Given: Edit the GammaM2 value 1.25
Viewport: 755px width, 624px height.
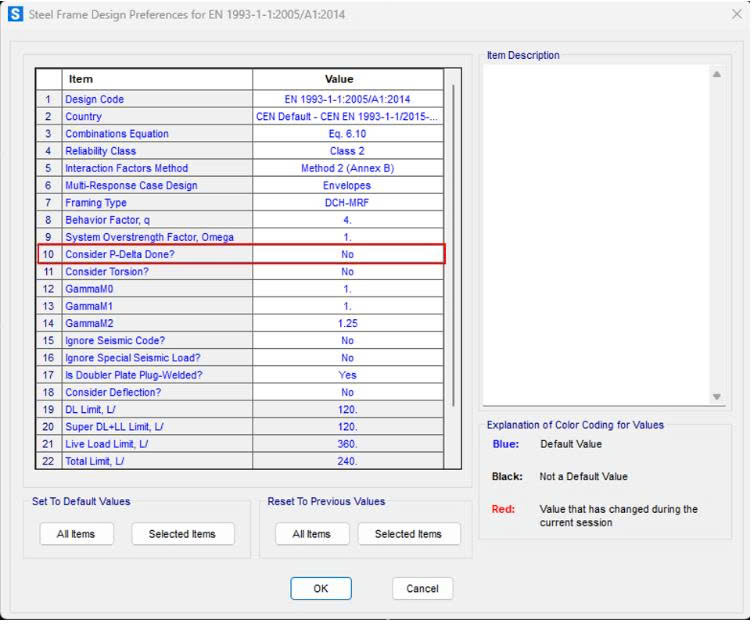Looking at the screenshot, I should (x=347, y=324).
